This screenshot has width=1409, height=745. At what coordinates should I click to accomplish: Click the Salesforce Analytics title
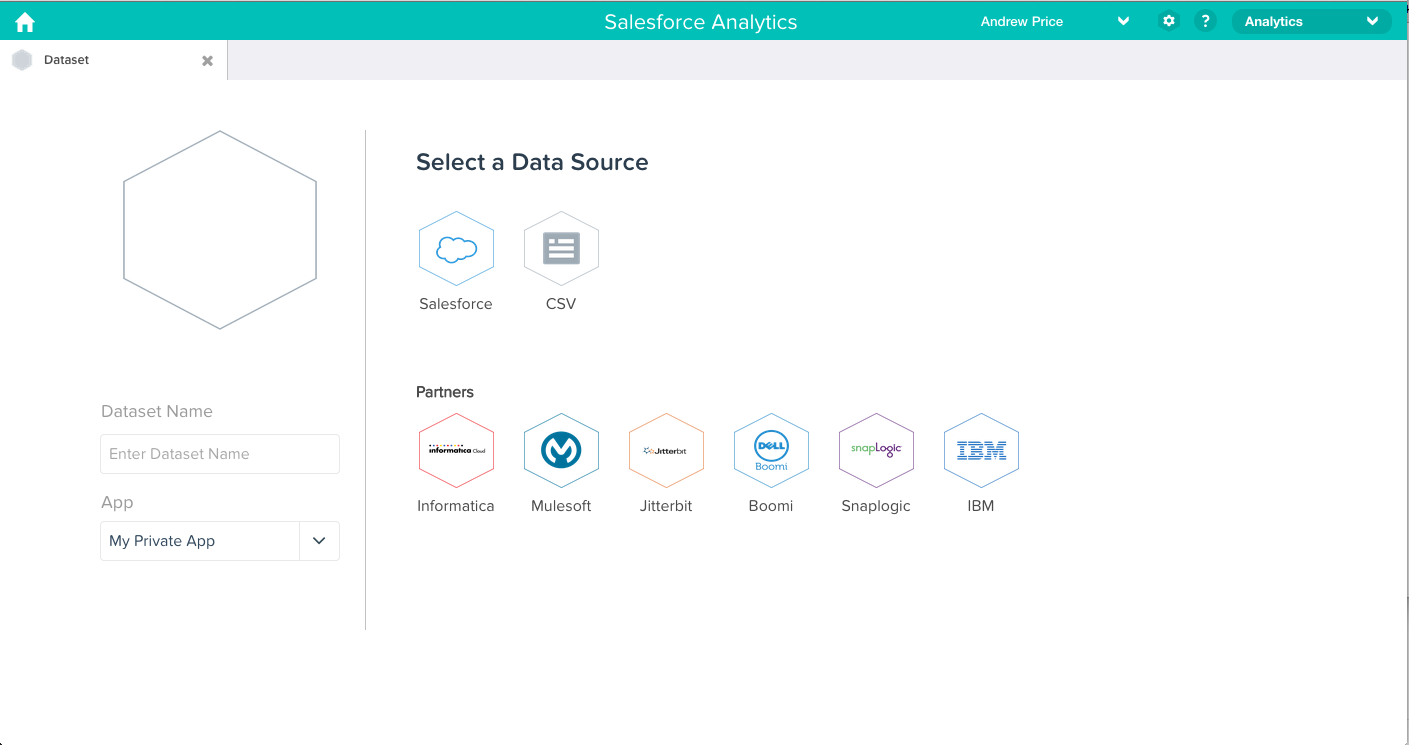click(701, 22)
